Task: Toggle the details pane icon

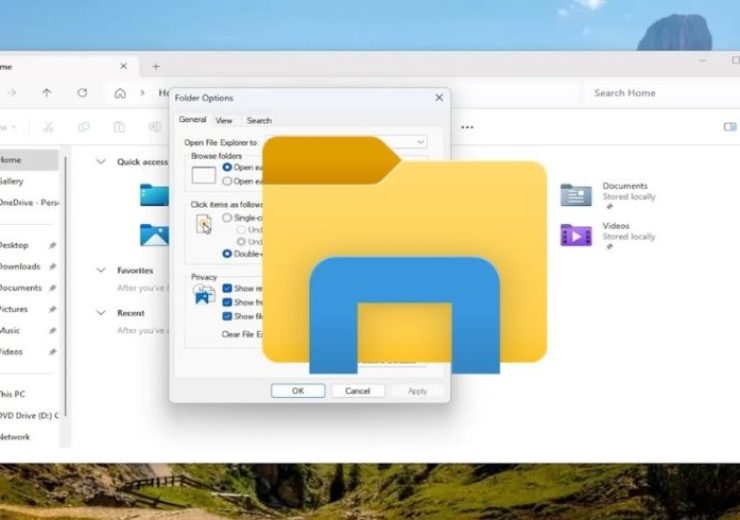Action: 730,126
